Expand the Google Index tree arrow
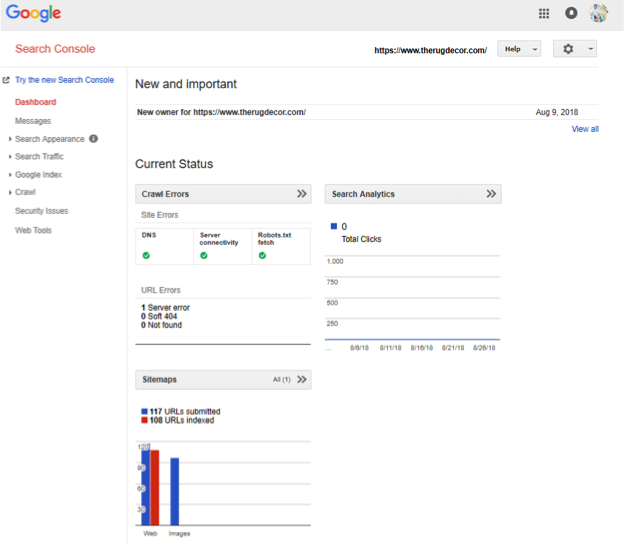This screenshot has height=546, width=624. coord(10,175)
